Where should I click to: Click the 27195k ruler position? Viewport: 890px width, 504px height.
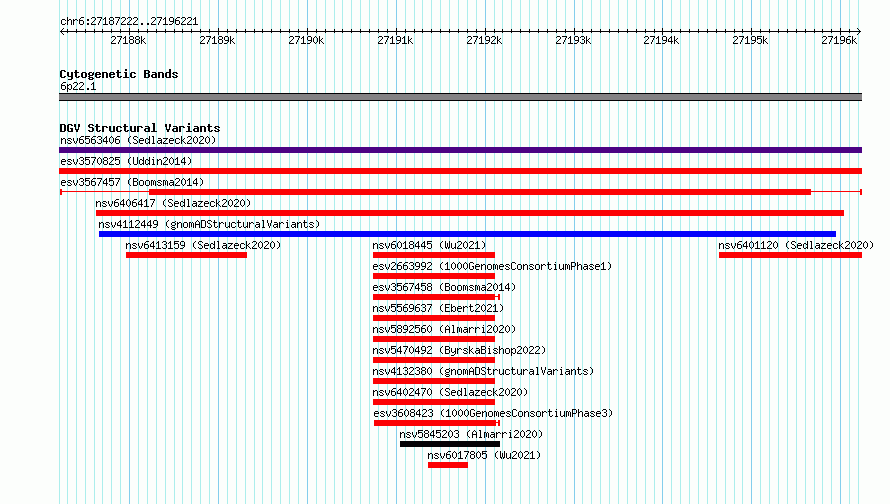click(x=750, y=40)
